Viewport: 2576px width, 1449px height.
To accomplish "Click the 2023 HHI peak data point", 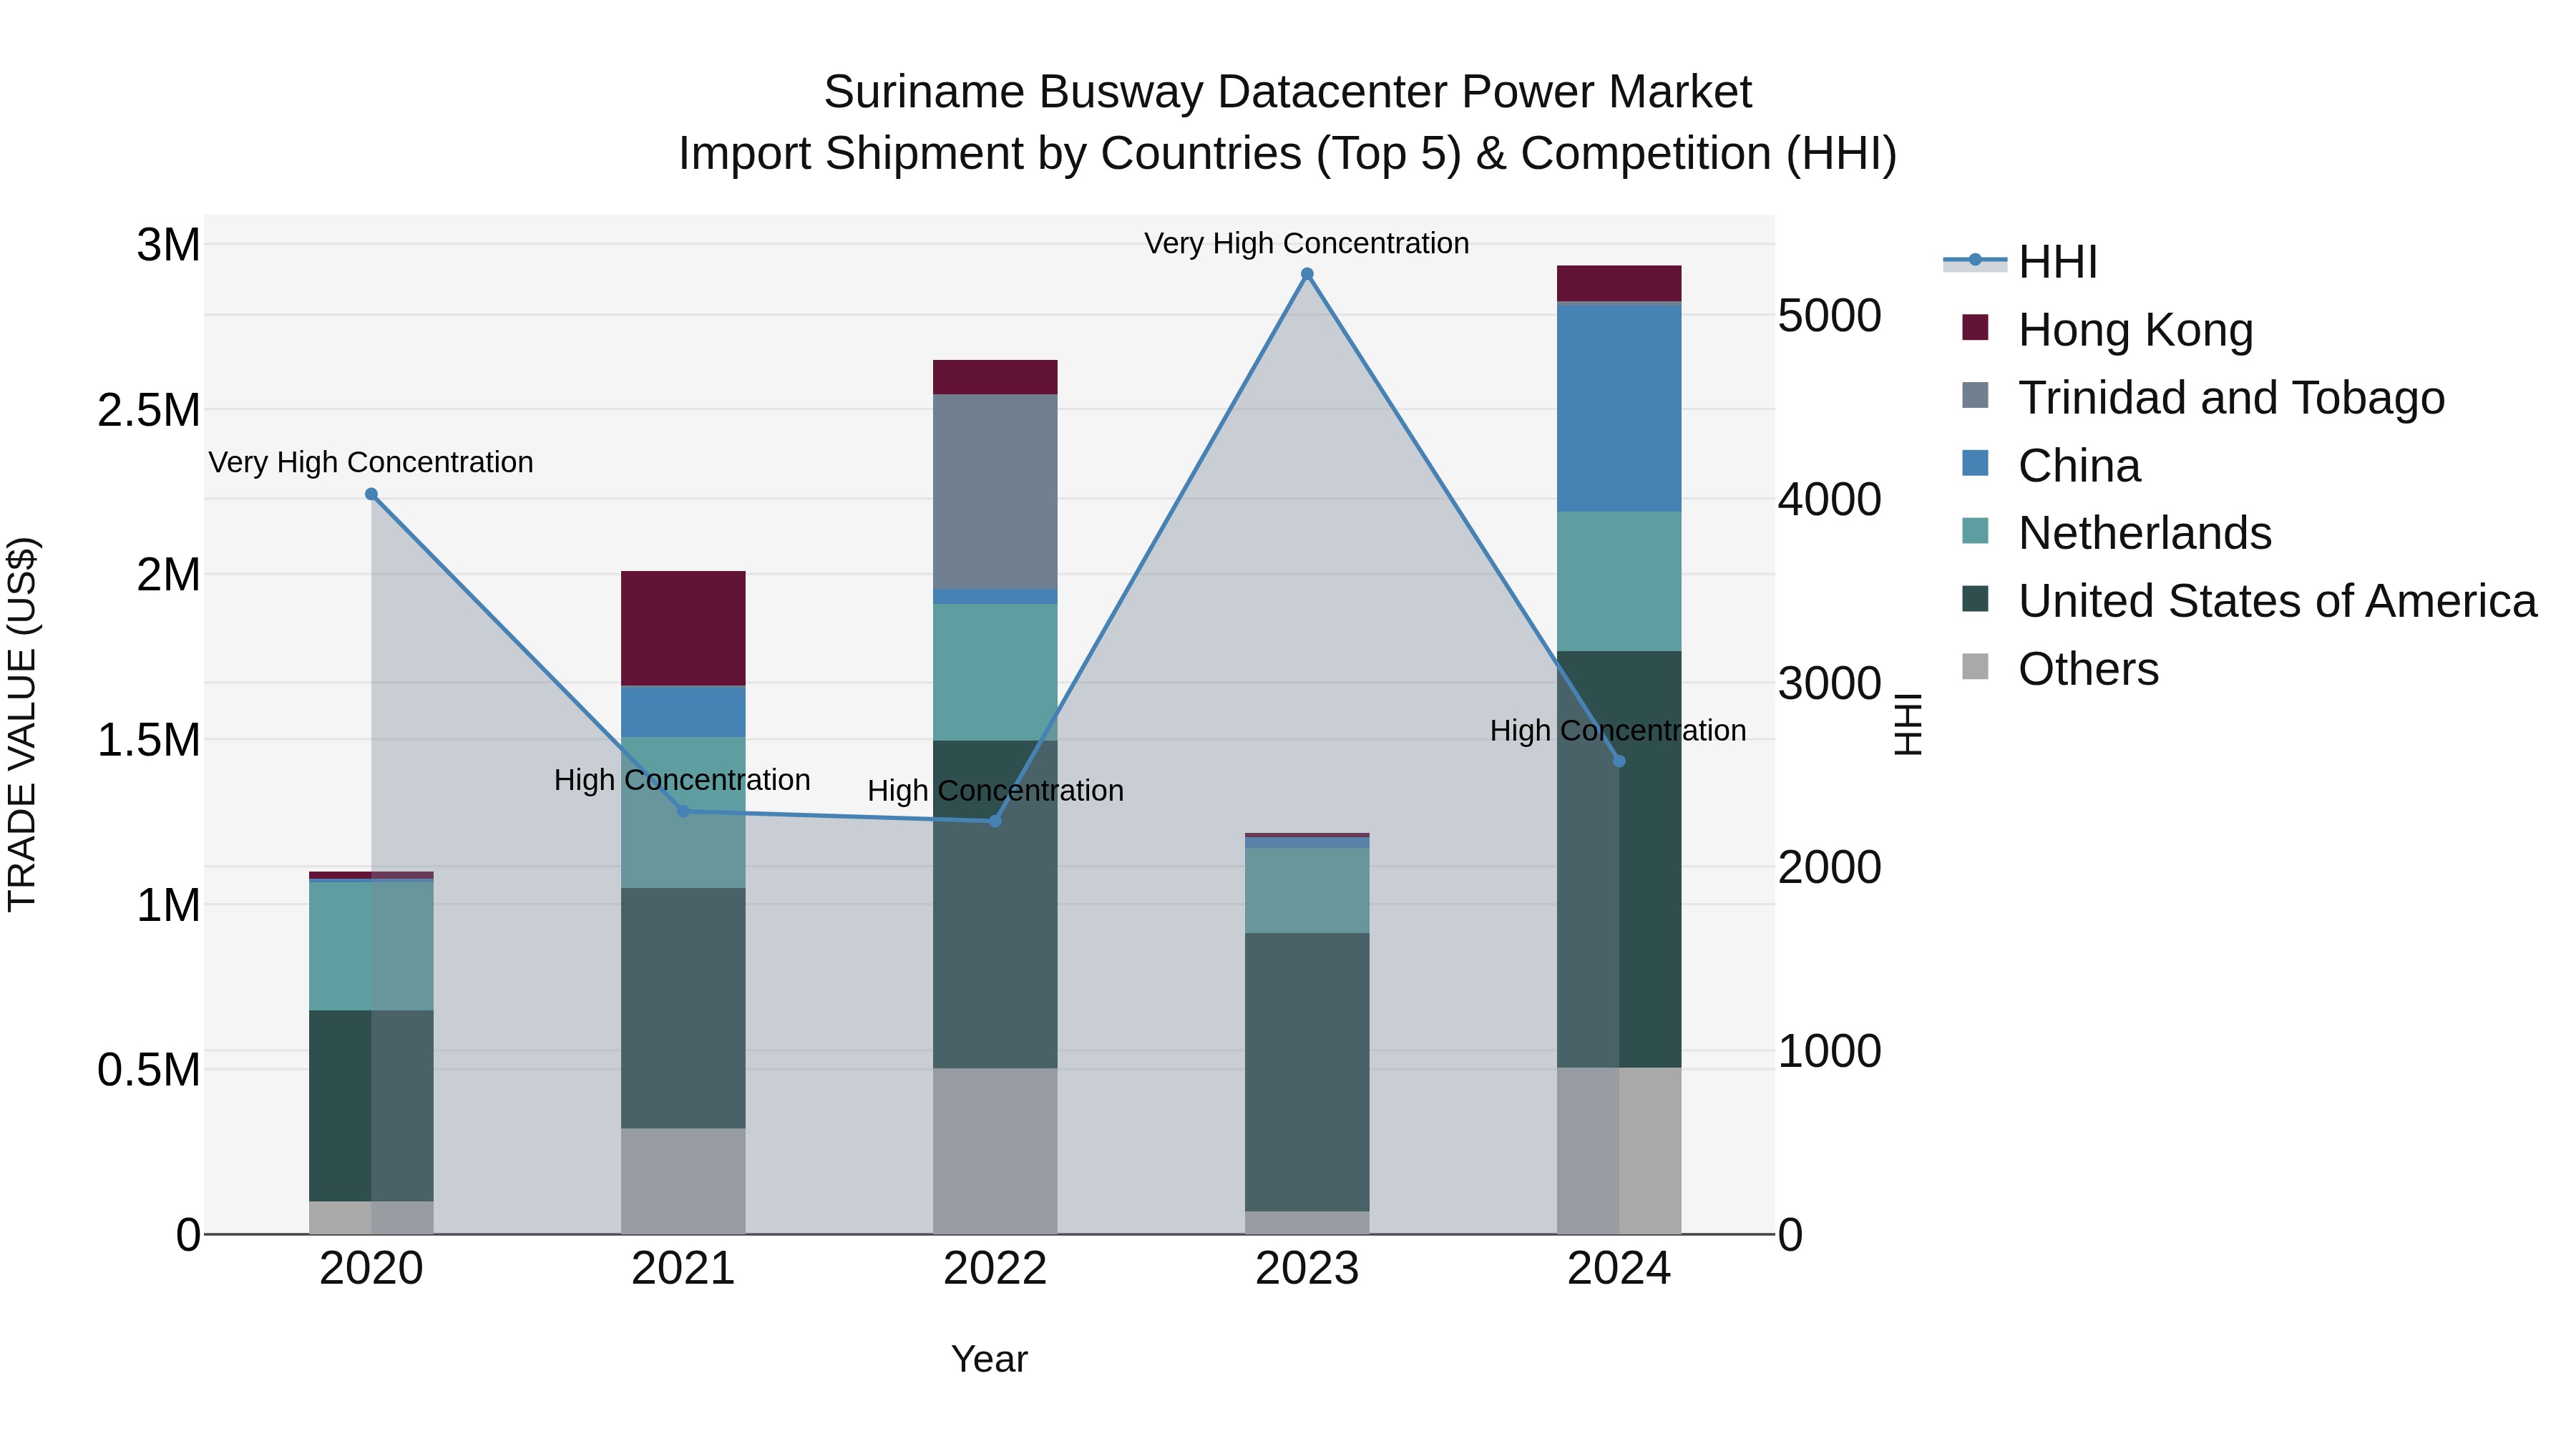I will [x=1307, y=274].
